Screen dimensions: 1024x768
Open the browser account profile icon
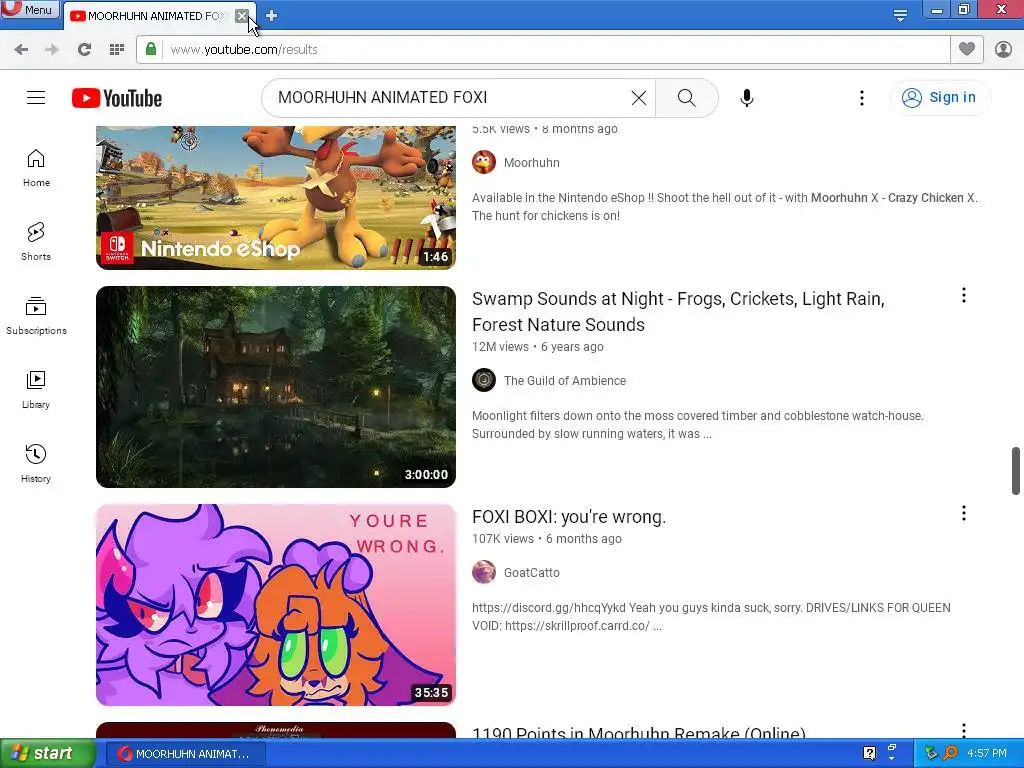click(1003, 49)
